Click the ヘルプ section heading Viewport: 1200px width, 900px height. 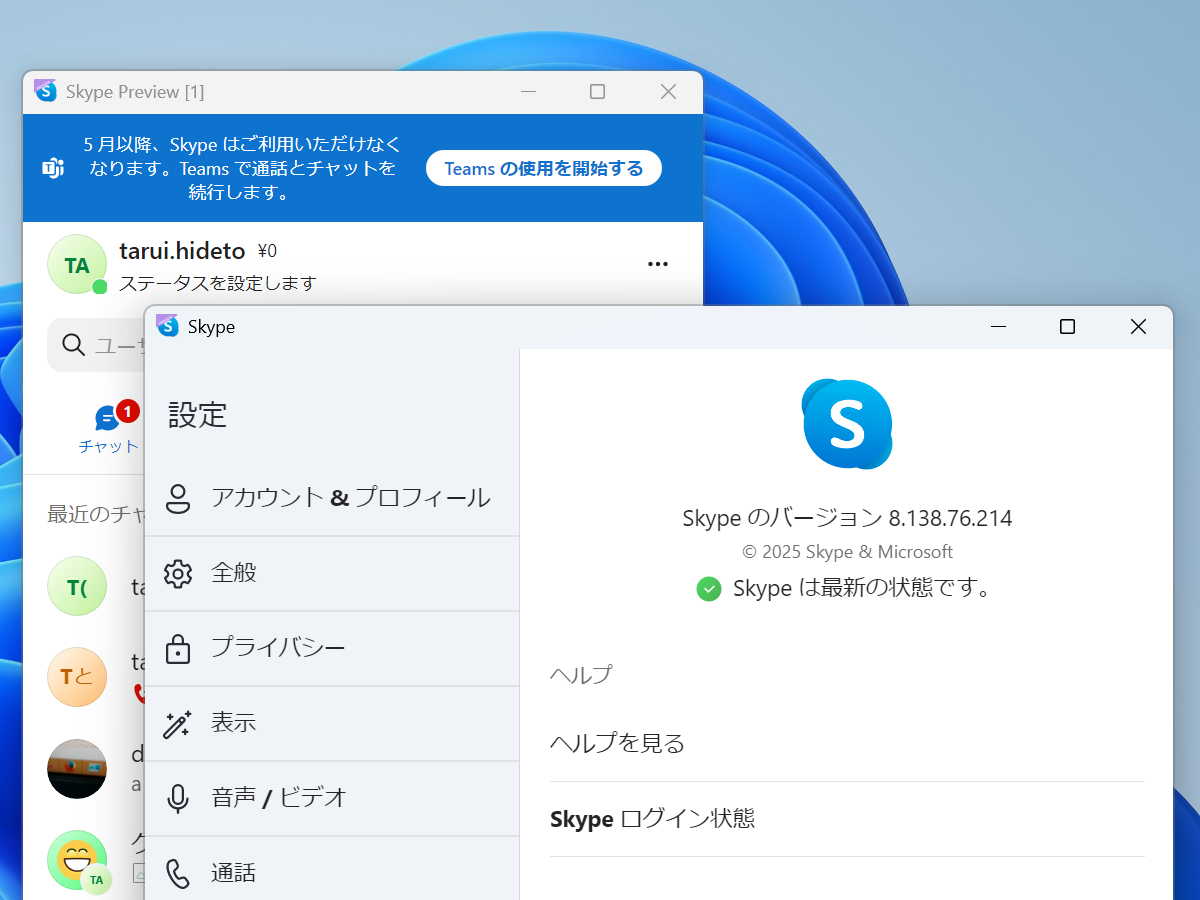(x=580, y=675)
